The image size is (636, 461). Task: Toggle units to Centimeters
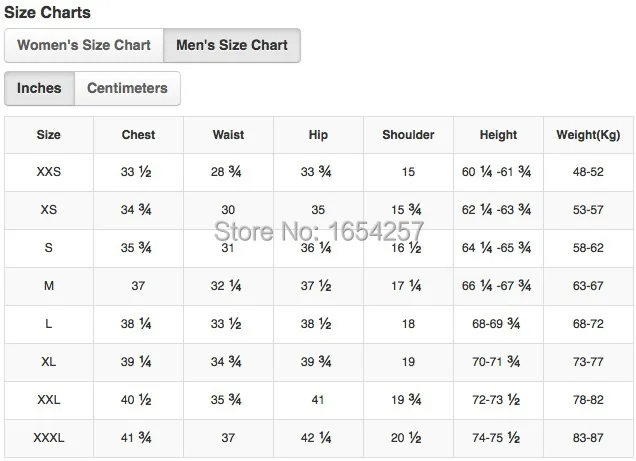(127, 88)
